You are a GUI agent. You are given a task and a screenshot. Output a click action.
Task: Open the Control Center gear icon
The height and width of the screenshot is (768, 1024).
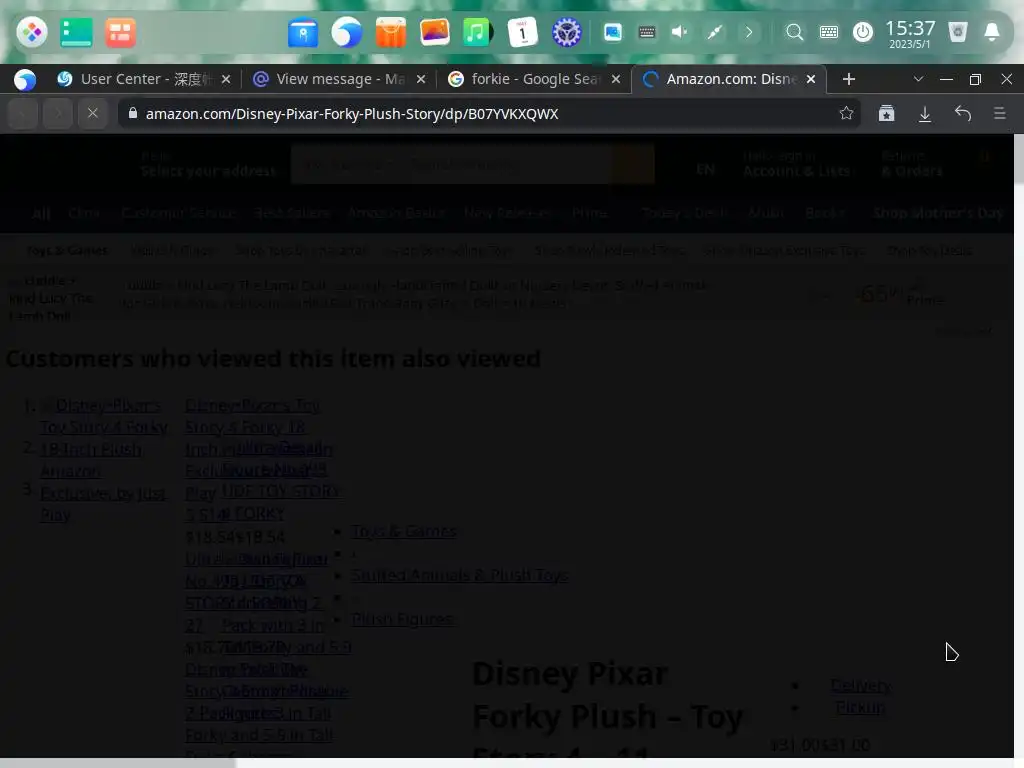tap(566, 32)
